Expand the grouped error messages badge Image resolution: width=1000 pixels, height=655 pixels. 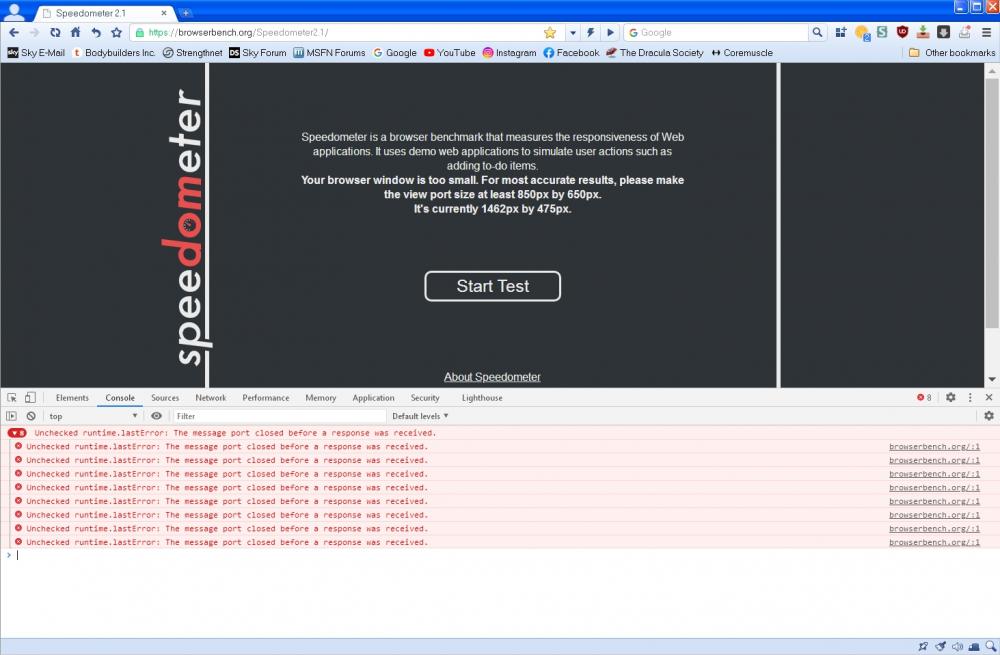[x=17, y=433]
